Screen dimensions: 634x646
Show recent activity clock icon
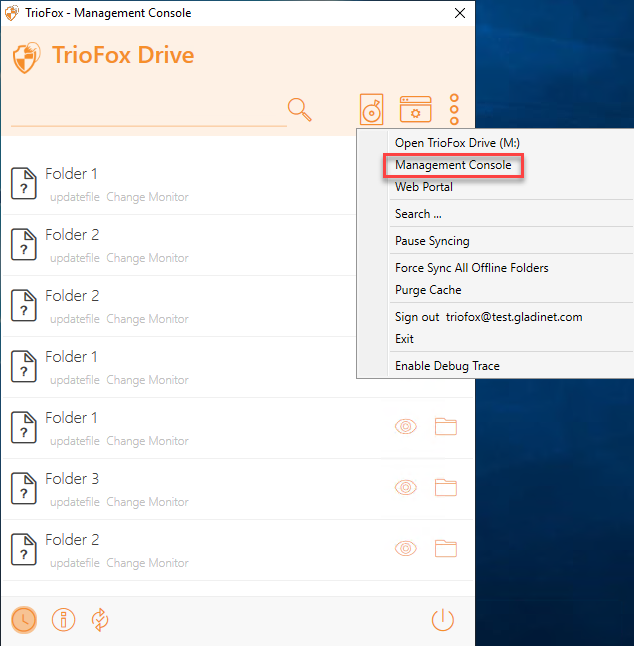(24, 620)
